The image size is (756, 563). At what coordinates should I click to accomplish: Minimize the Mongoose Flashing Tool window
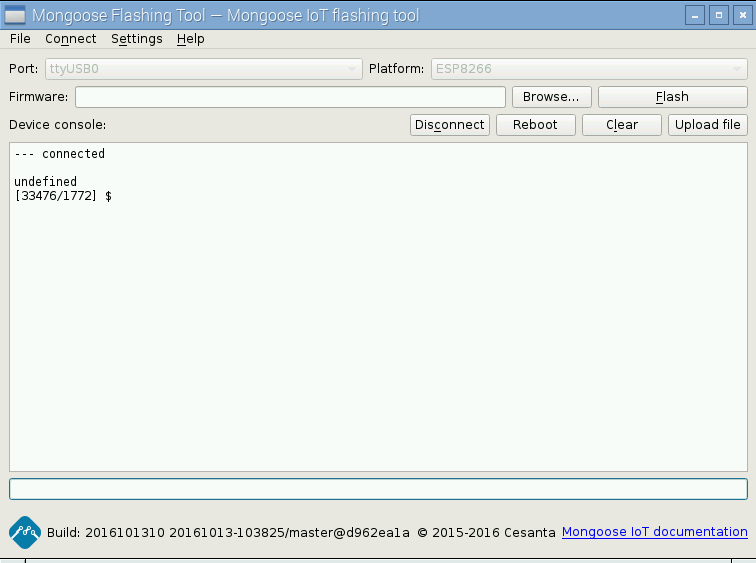tap(695, 15)
